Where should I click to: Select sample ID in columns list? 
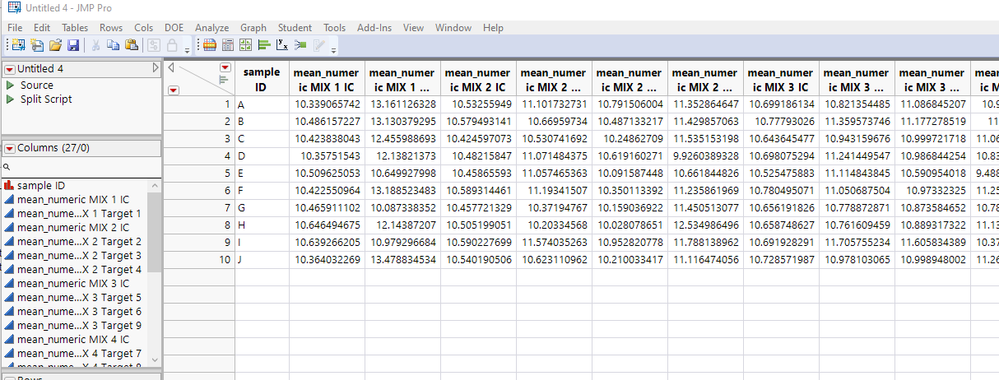(x=41, y=186)
